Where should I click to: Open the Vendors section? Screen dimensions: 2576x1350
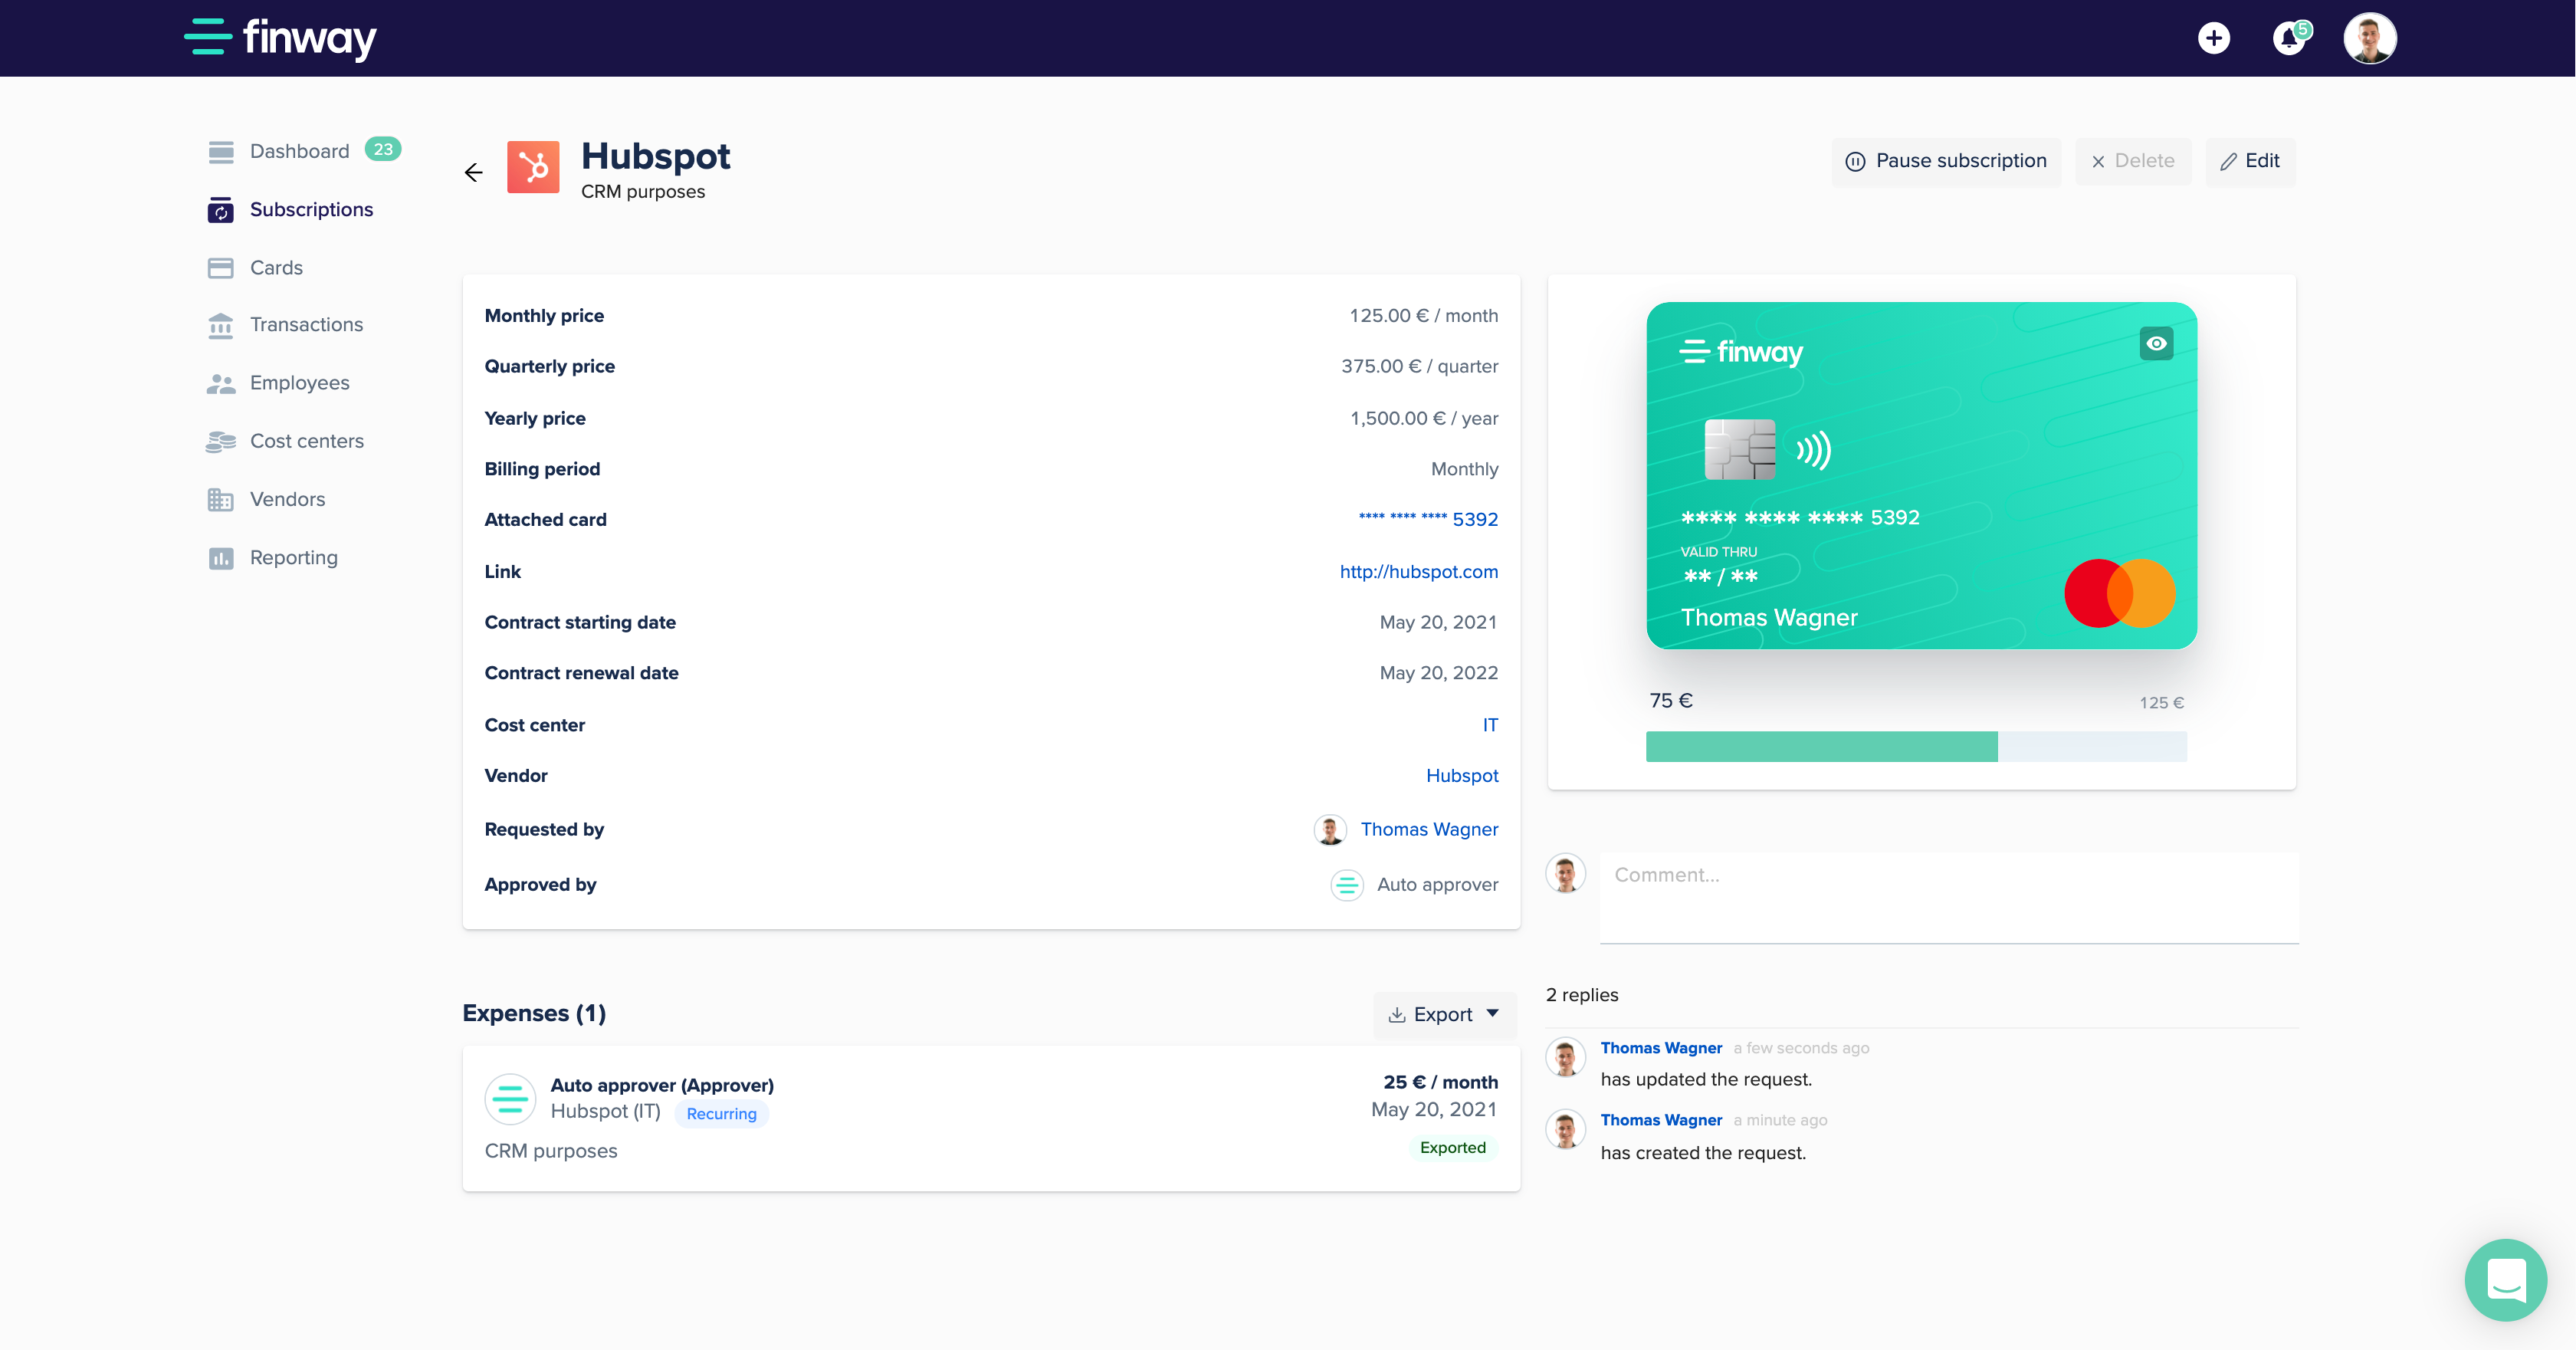287,499
